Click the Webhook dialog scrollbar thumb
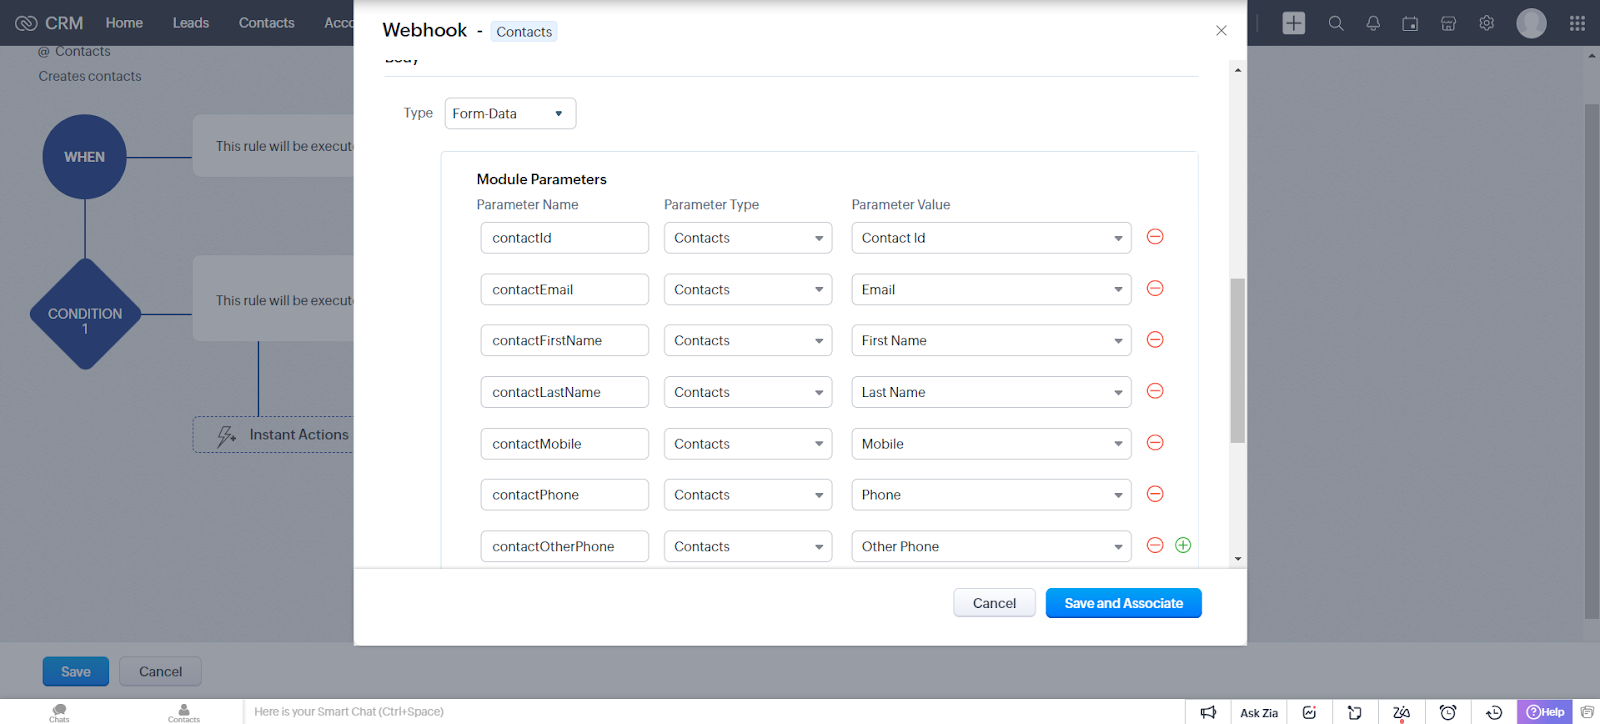This screenshot has height=724, width=1600. tap(1238, 360)
